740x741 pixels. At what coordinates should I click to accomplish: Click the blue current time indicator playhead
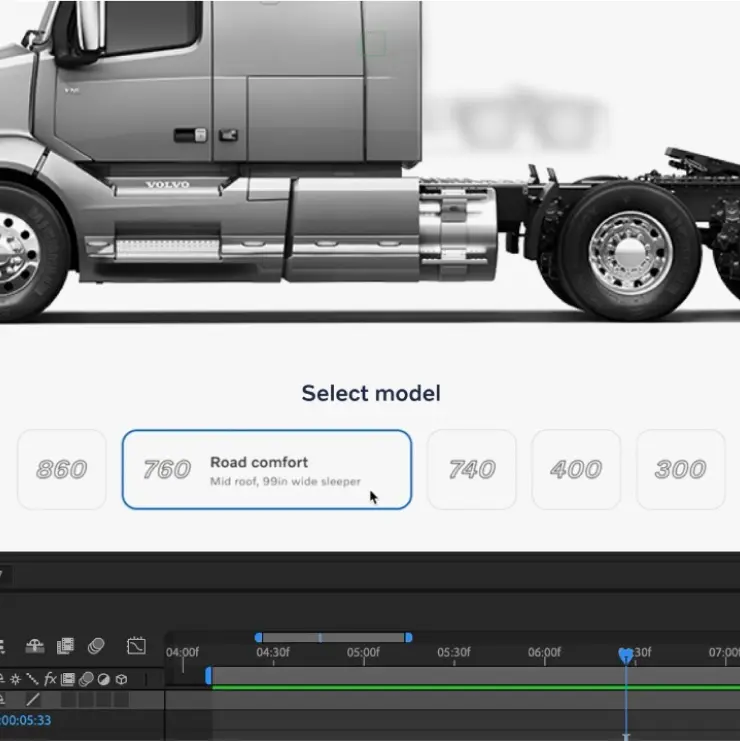[x=626, y=655]
